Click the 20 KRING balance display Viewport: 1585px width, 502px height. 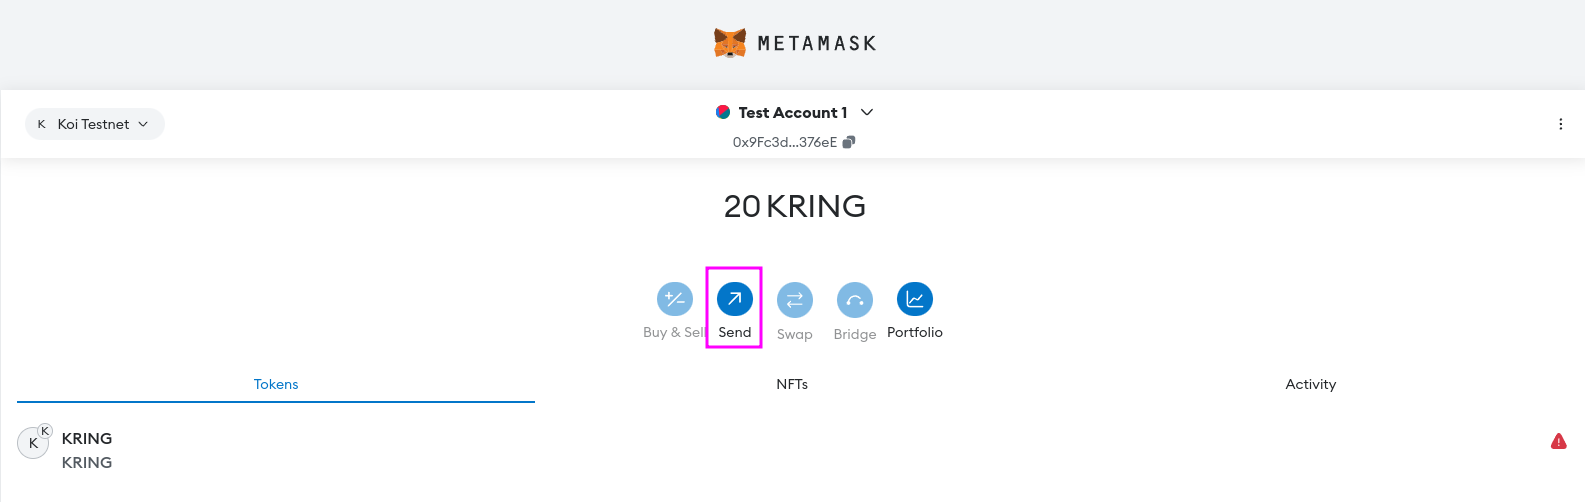(x=794, y=206)
